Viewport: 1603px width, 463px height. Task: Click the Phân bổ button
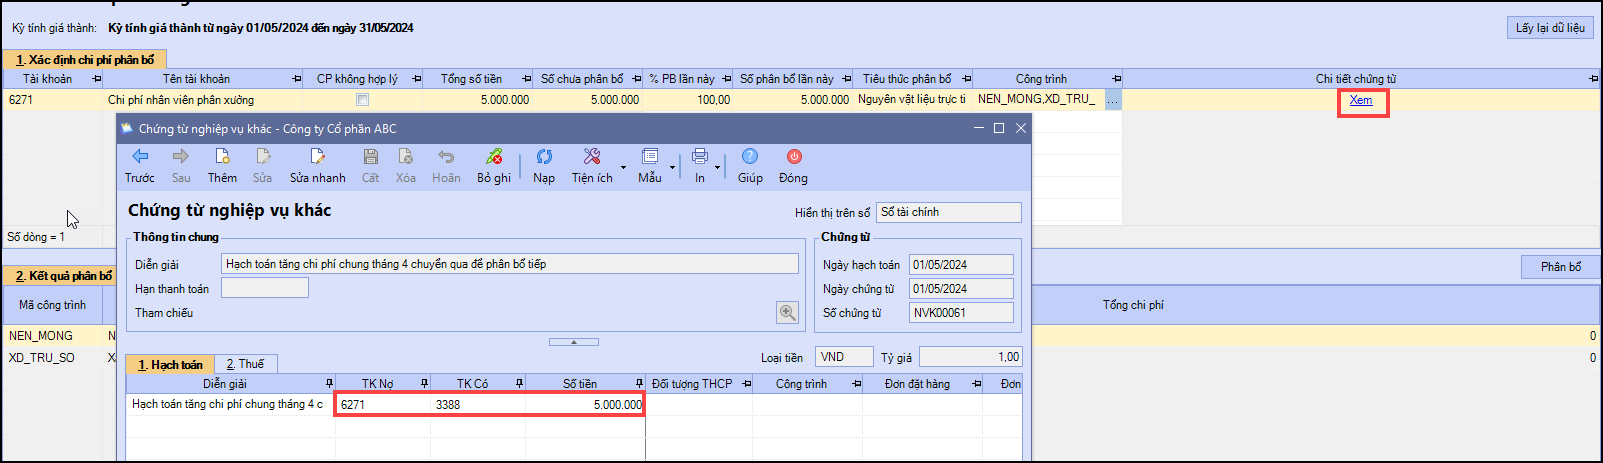pos(1560,267)
